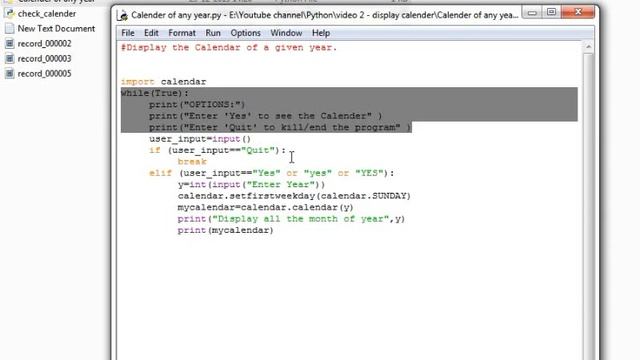Click the 'calendar.setfirstweekday' line
Image resolution: width=640 pixels, height=360 pixels.
click(x=294, y=196)
